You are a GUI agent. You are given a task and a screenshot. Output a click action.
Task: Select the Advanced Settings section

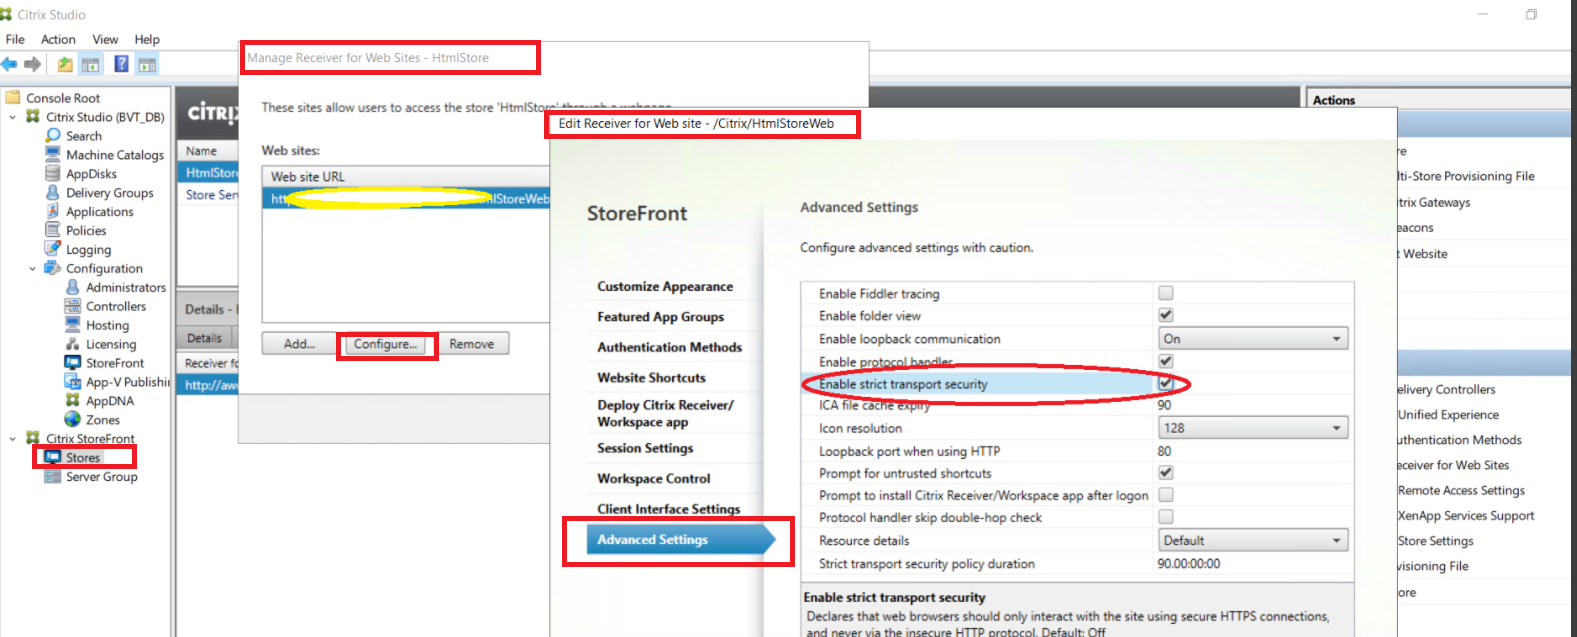(680, 540)
